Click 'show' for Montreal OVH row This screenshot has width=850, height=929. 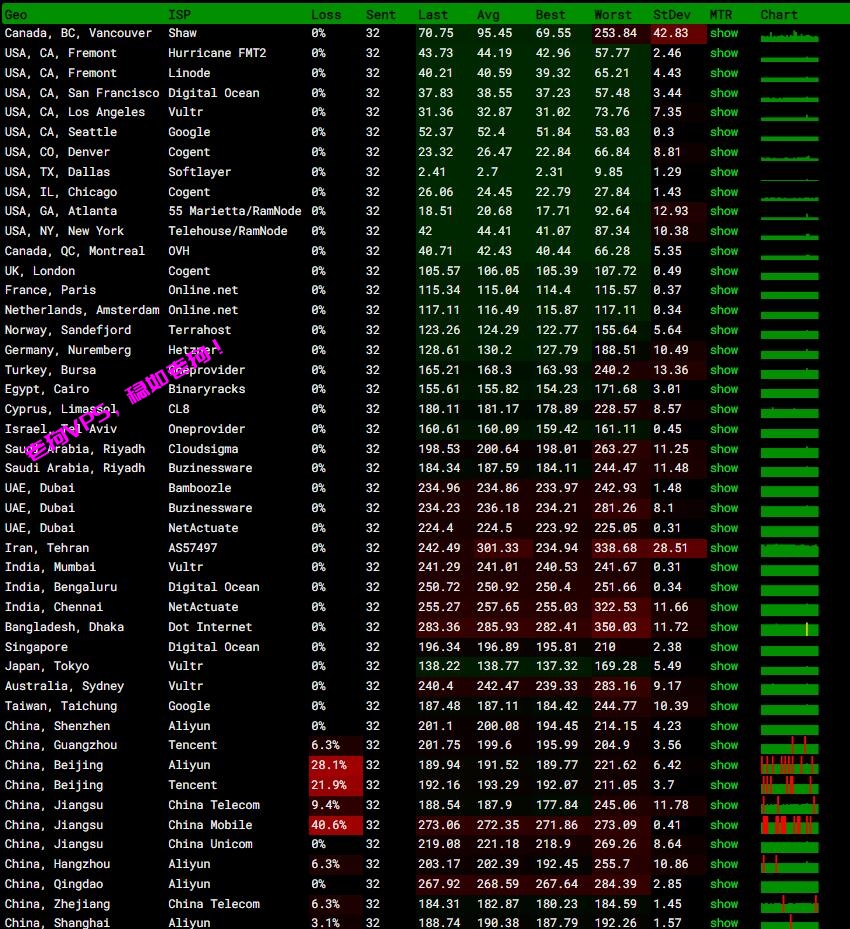tap(724, 251)
